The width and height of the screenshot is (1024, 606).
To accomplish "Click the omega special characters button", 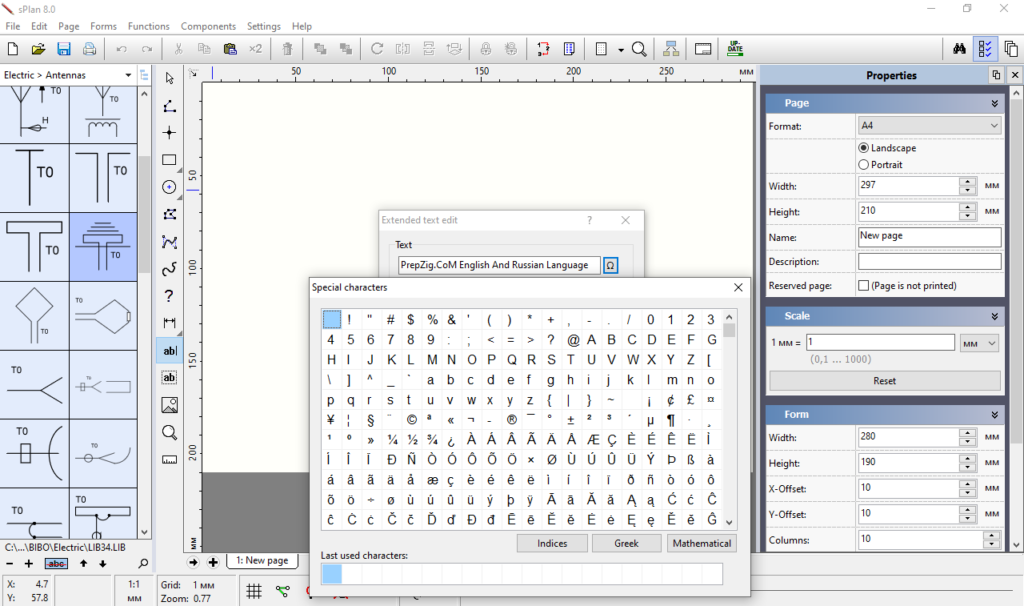I will pyautogui.click(x=612, y=265).
